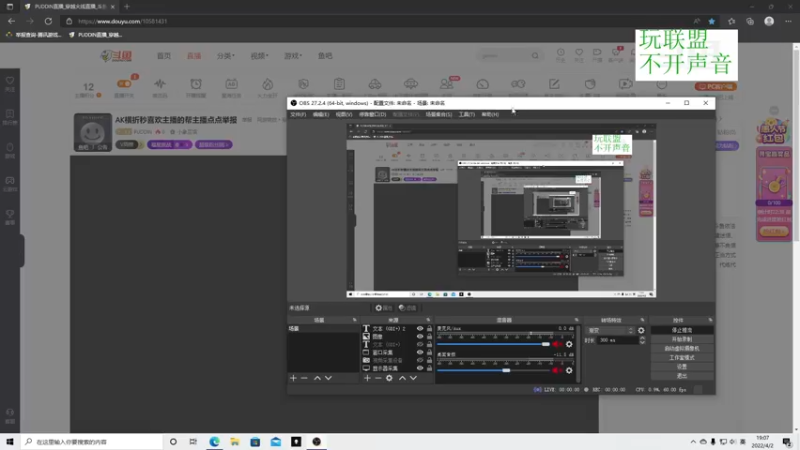This screenshot has height=450, width=800.
Task: Remove the selected source with the minus icon
Action: click(x=378, y=378)
